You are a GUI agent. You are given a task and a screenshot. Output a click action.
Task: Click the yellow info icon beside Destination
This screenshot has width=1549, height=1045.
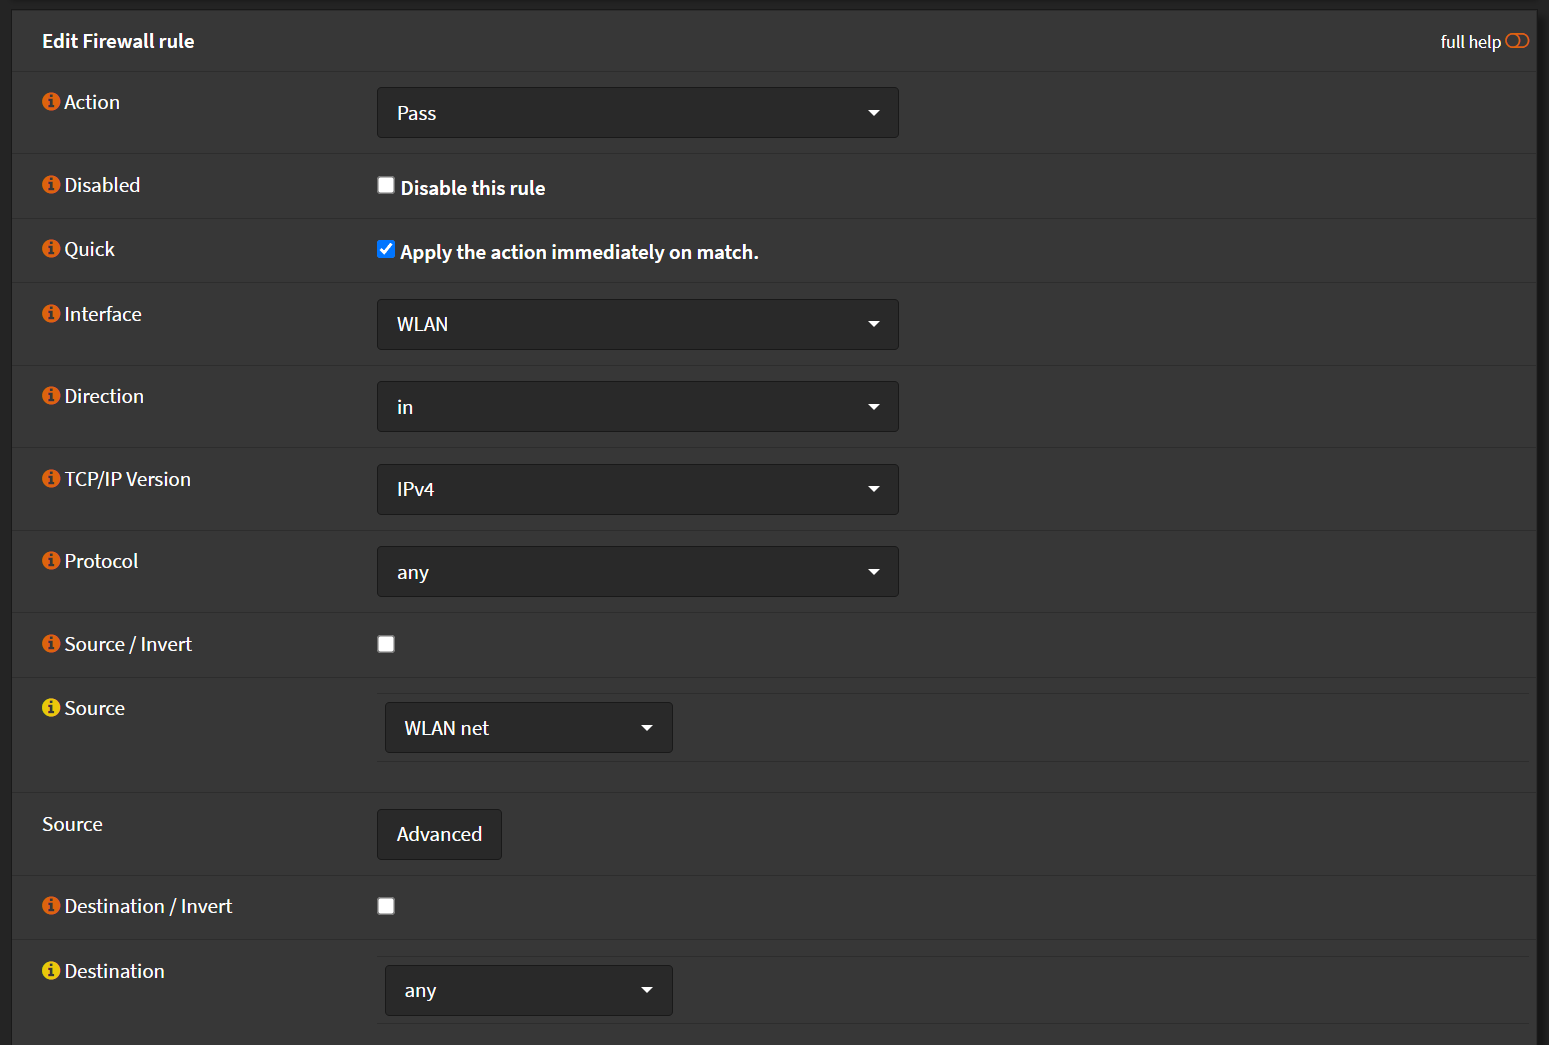pyautogui.click(x=51, y=971)
